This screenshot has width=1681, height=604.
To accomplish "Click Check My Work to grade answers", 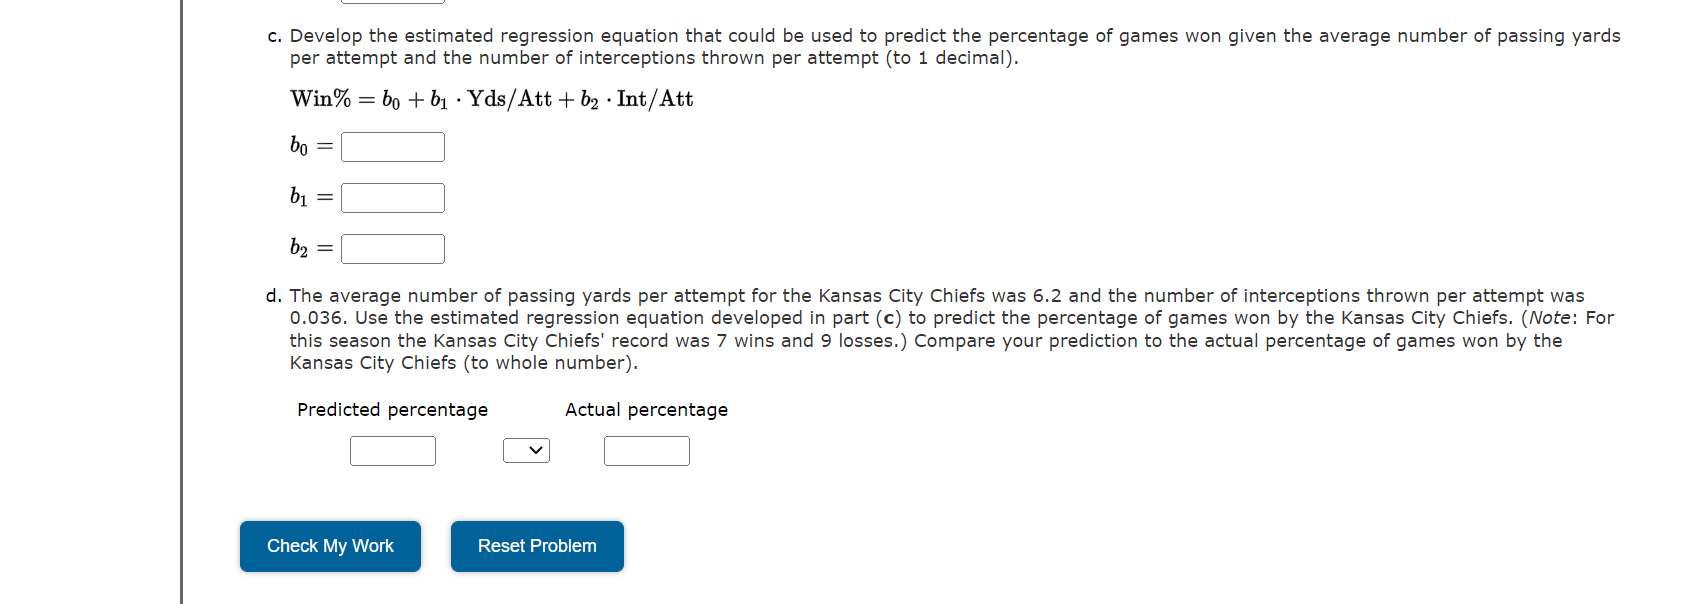I will point(330,546).
